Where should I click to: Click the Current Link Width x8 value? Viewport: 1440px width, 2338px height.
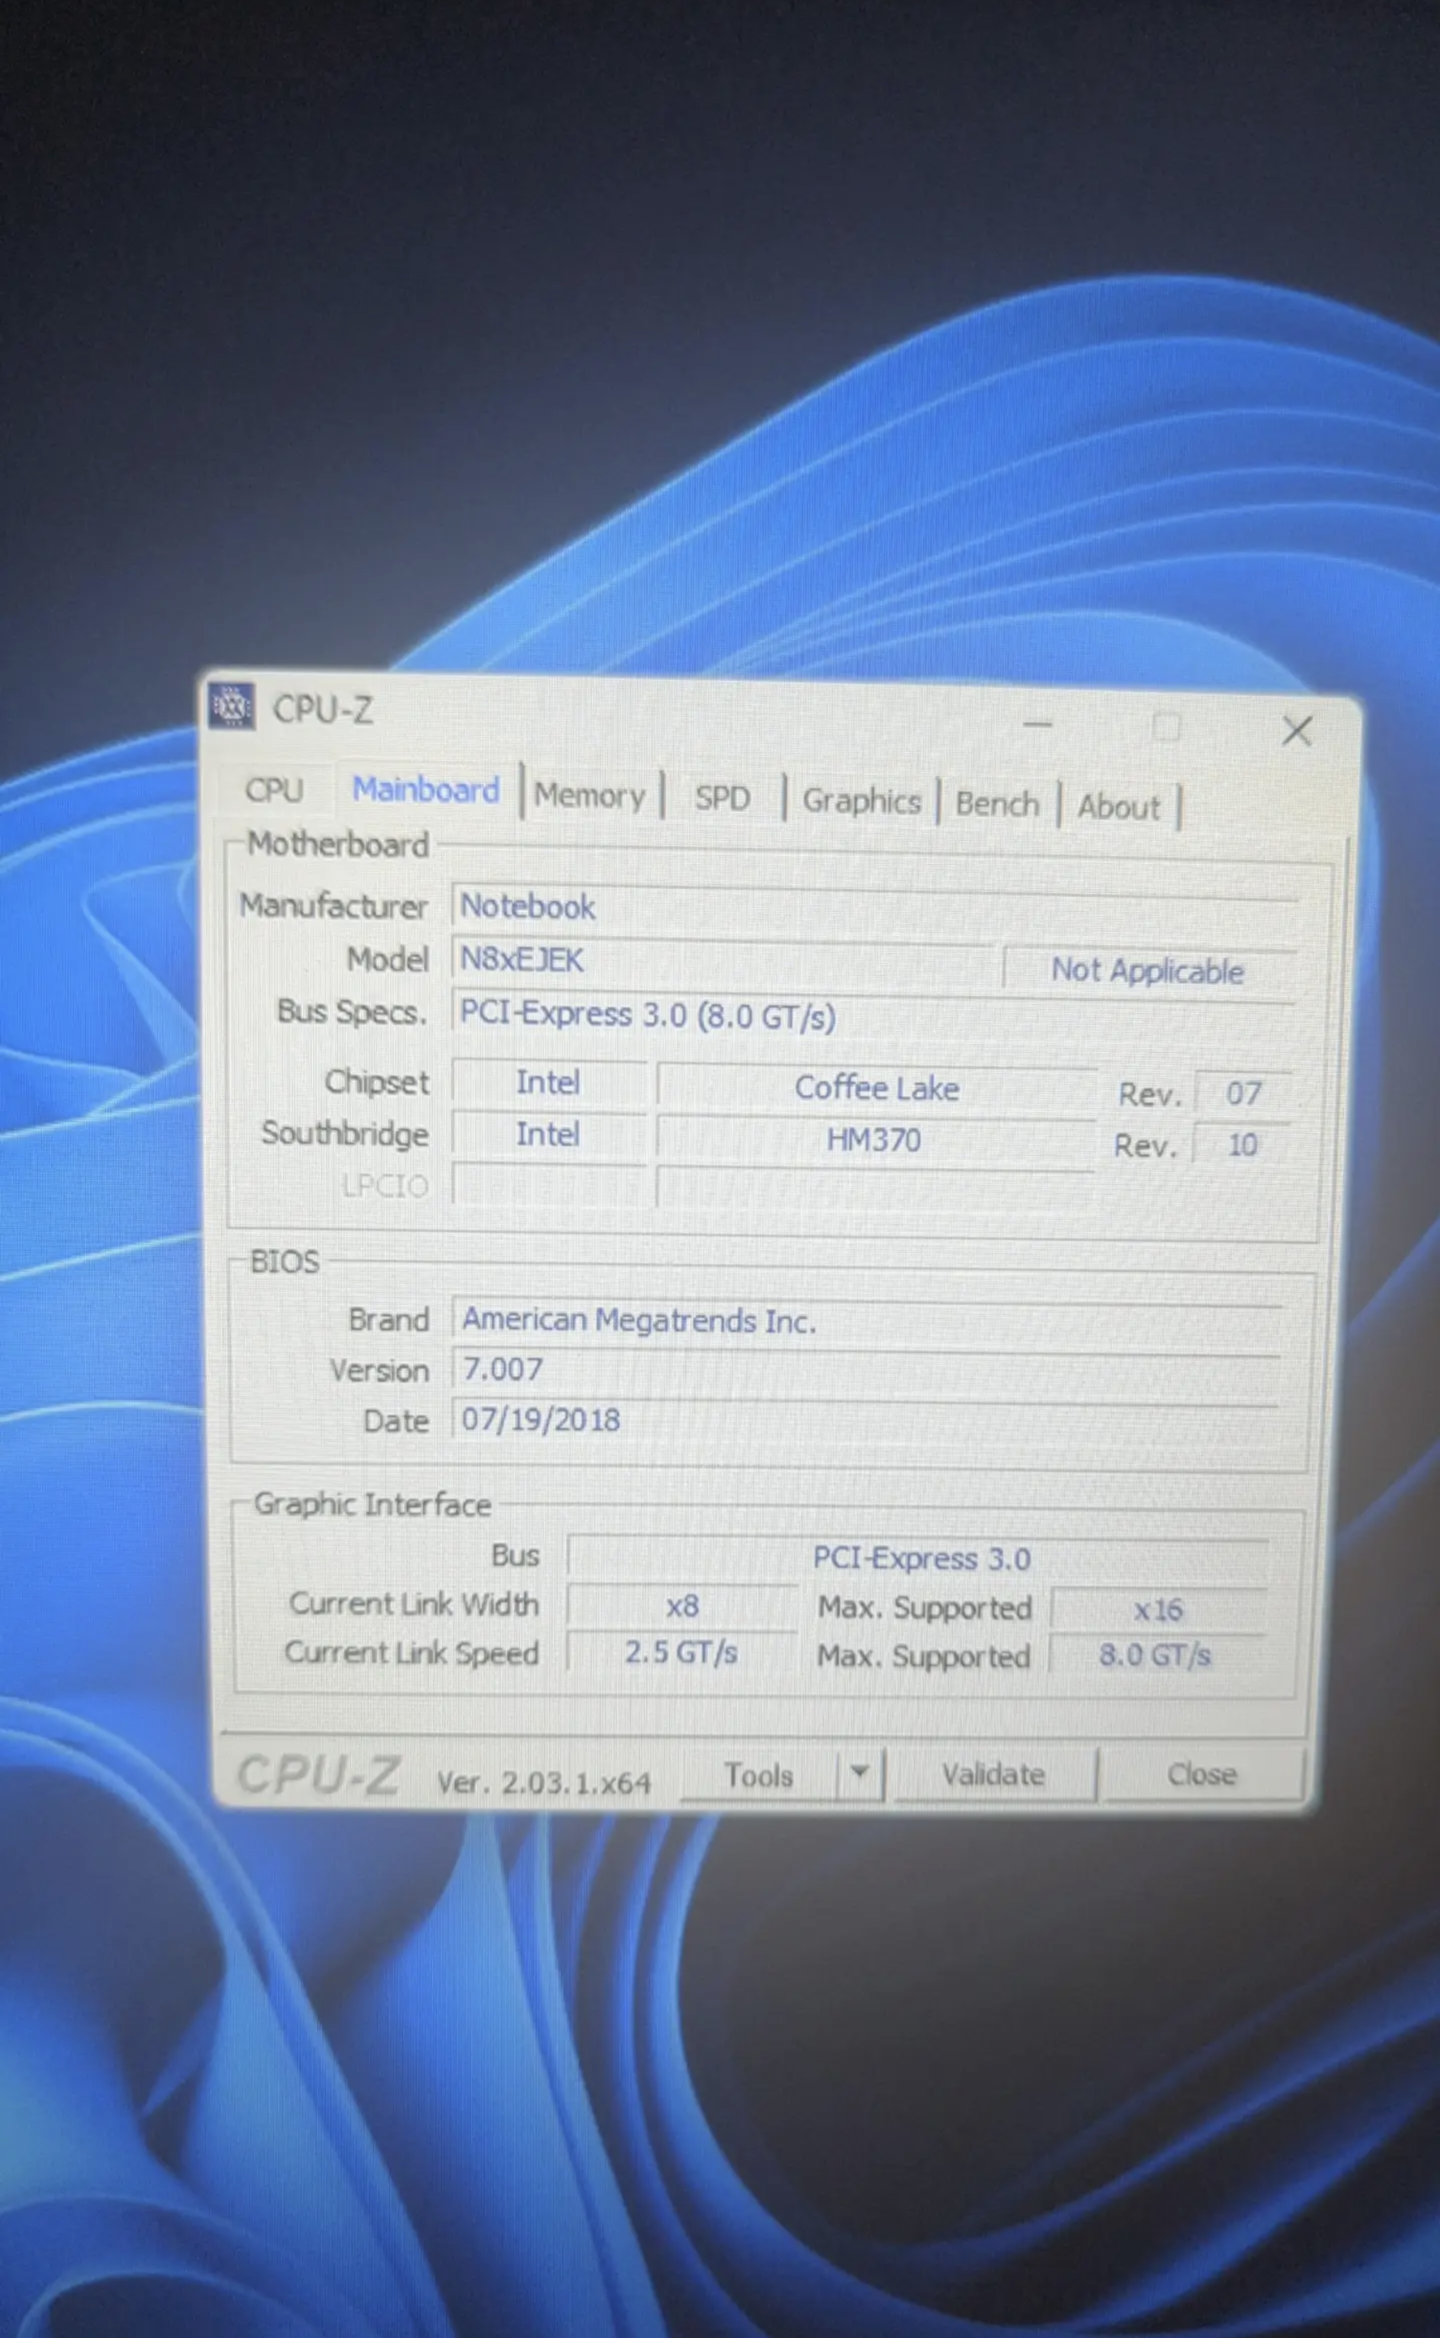coord(682,1607)
